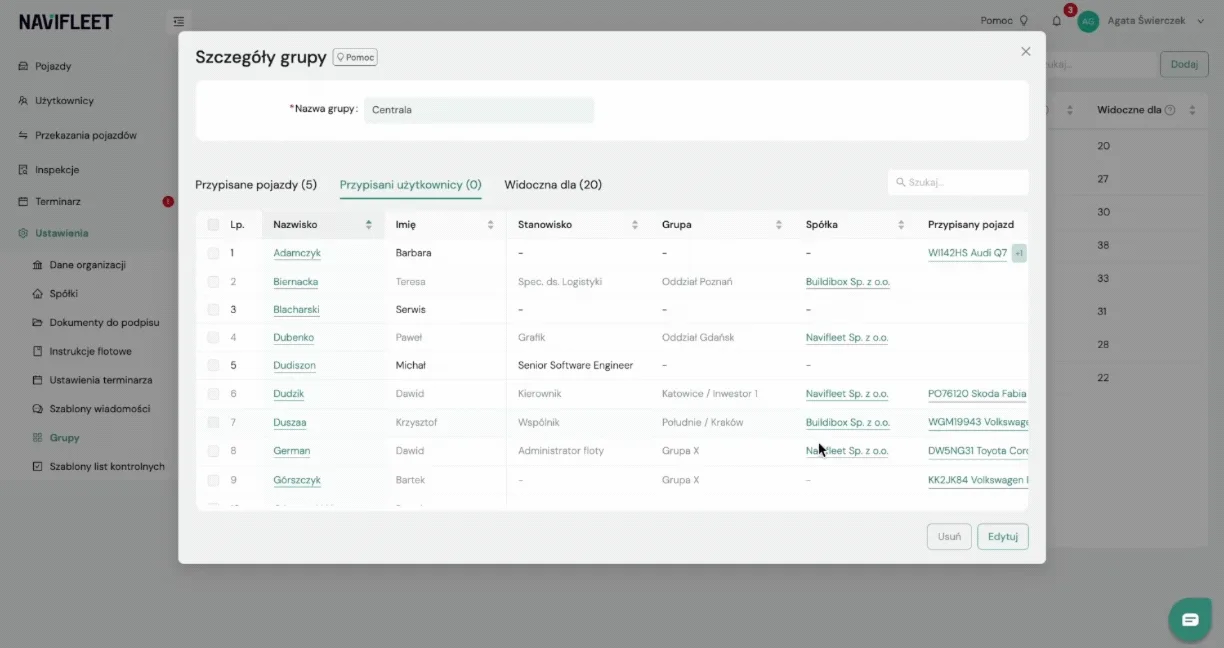1224x648 pixels.
Task: Click the Nazwa grupy input field
Action: (x=479, y=110)
